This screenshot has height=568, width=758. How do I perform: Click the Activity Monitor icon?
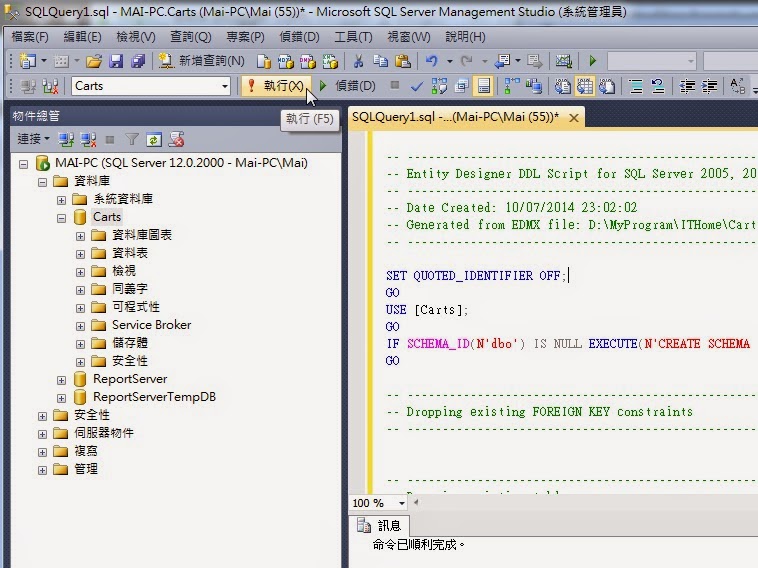click(x=564, y=61)
